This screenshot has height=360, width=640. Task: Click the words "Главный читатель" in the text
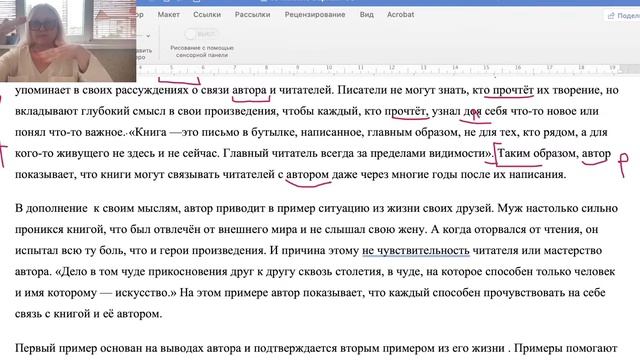point(270,153)
